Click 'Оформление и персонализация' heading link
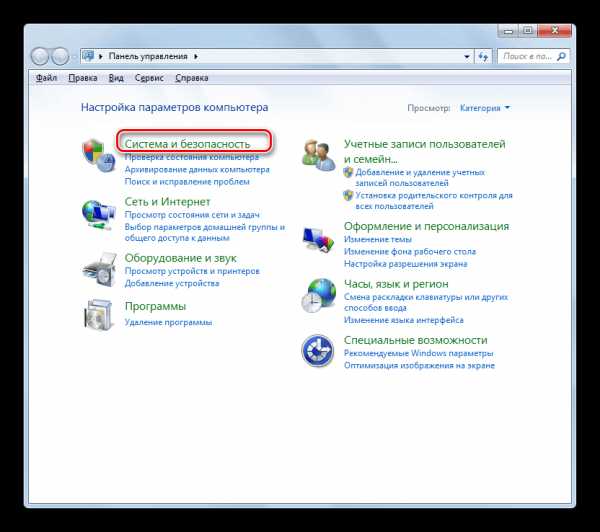This screenshot has width=600, height=532. coord(426,226)
